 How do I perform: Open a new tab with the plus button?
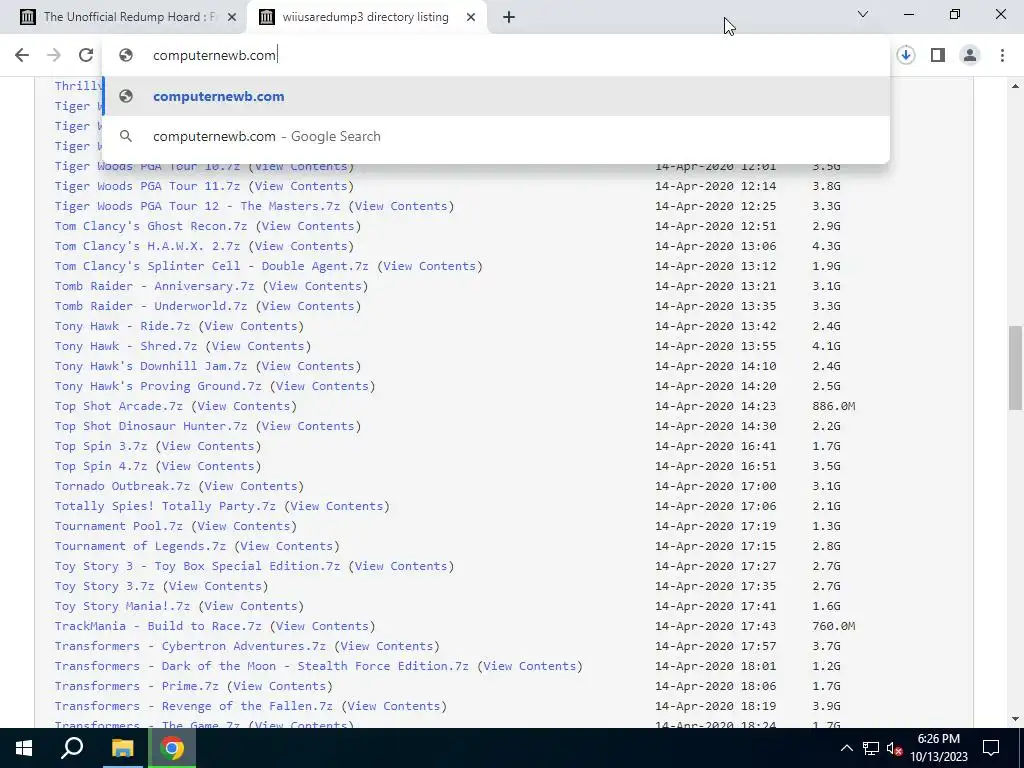pos(509,17)
